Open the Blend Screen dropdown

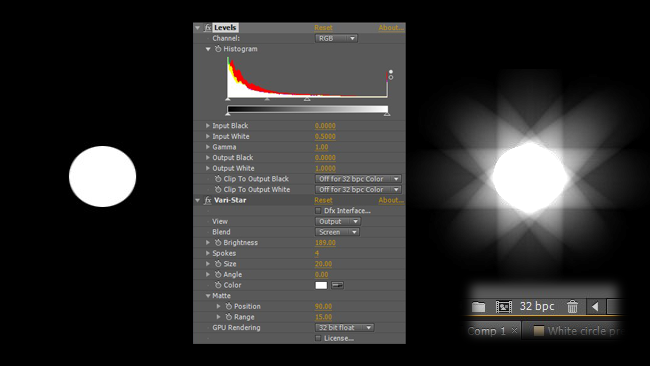pos(337,232)
